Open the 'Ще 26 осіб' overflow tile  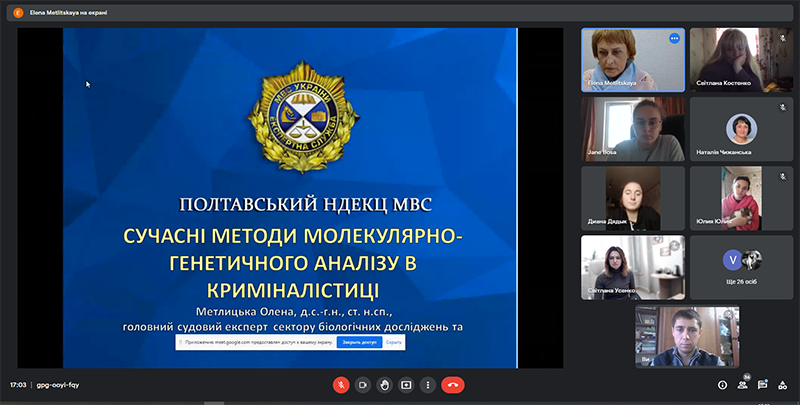(x=741, y=267)
